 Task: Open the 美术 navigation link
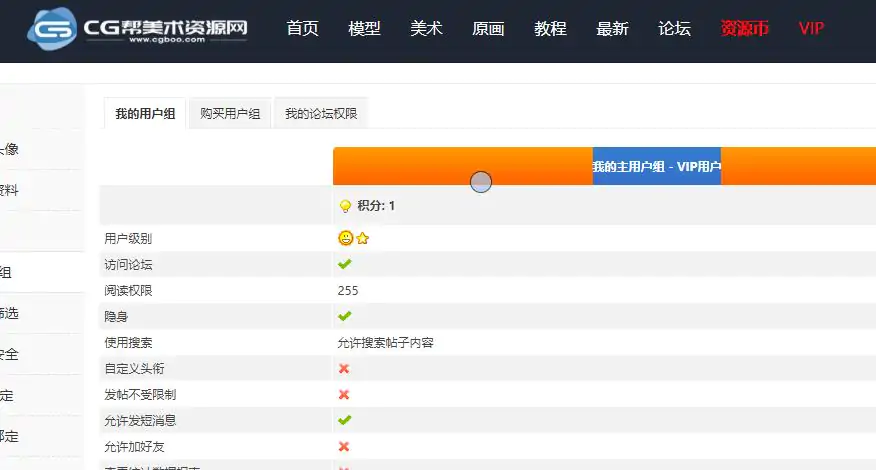pyautogui.click(x=426, y=29)
